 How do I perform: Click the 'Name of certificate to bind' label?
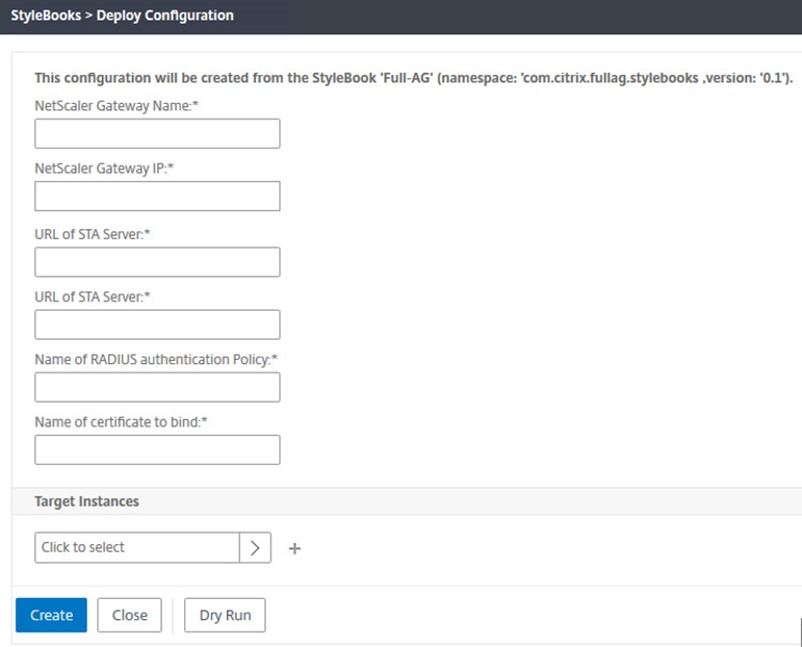[x=120, y=422]
